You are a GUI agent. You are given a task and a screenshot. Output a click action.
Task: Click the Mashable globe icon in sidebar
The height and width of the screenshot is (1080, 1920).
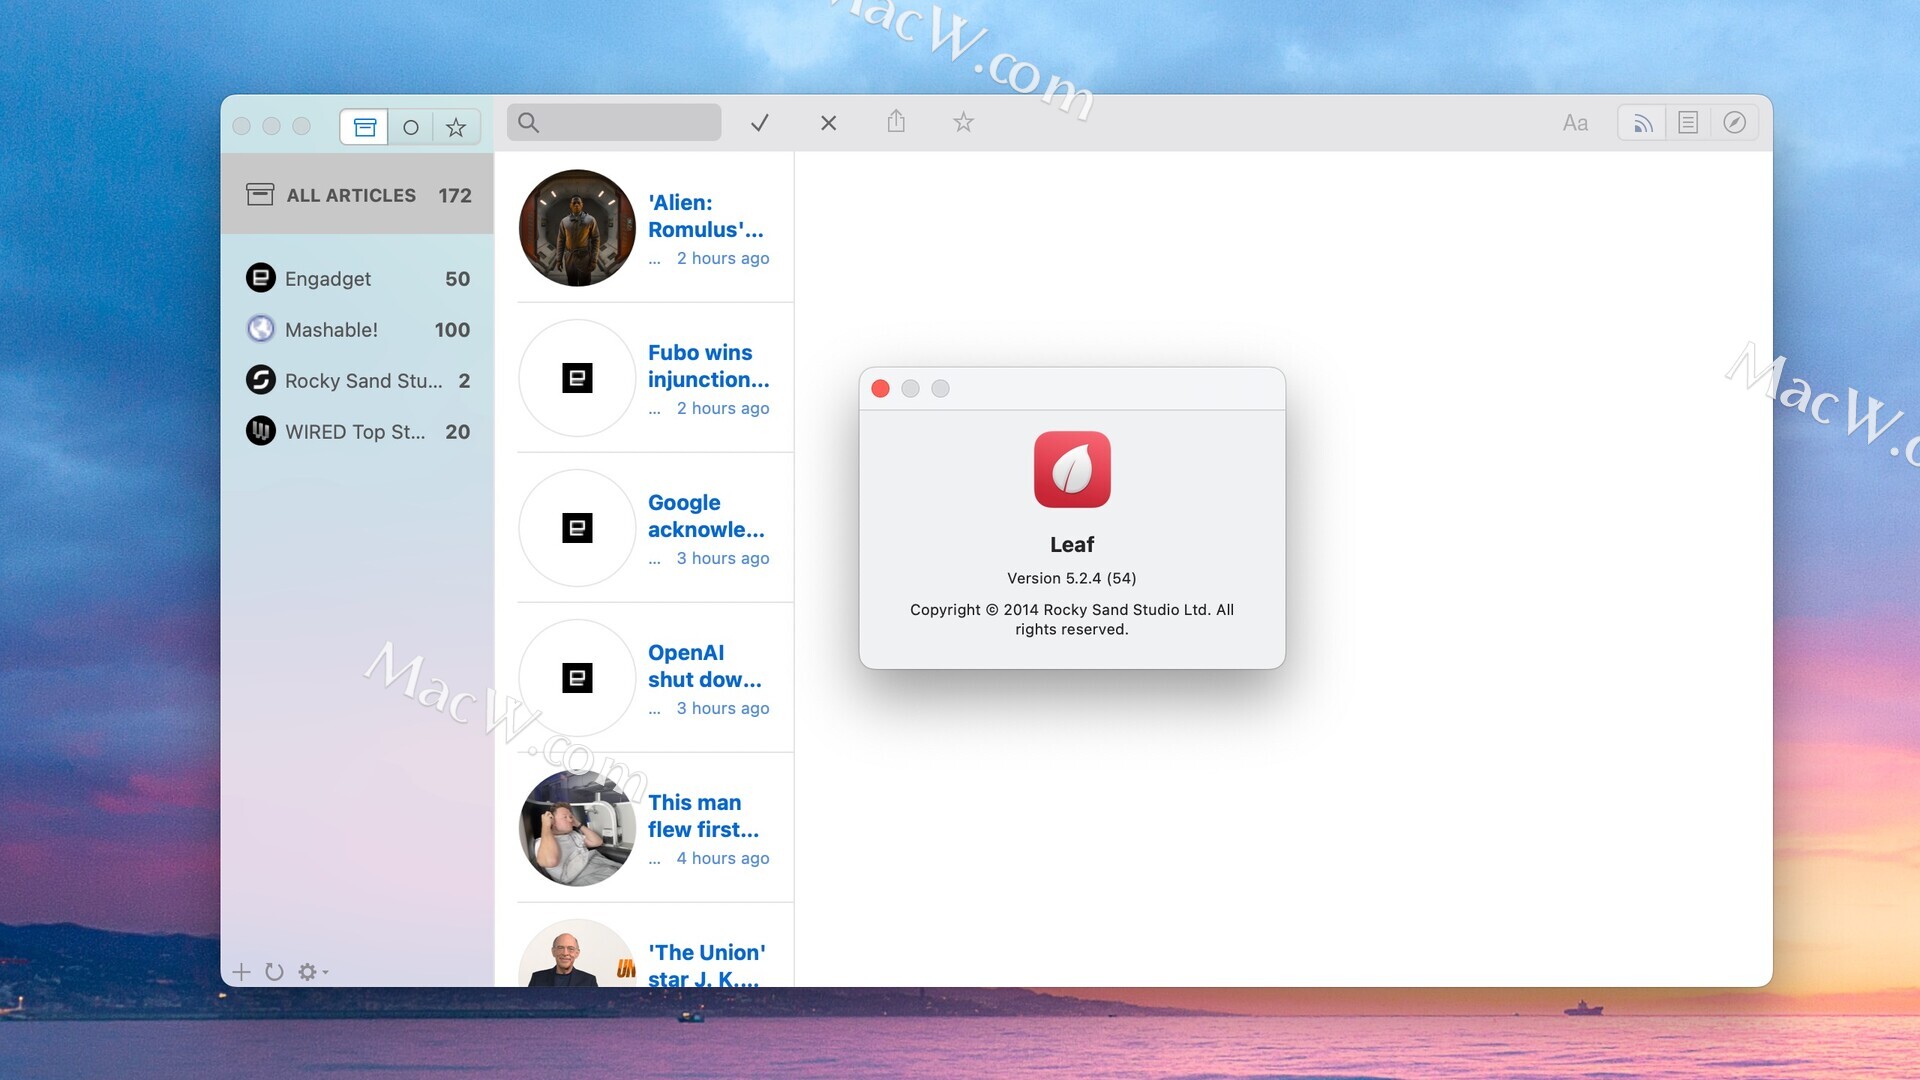[261, 328]
